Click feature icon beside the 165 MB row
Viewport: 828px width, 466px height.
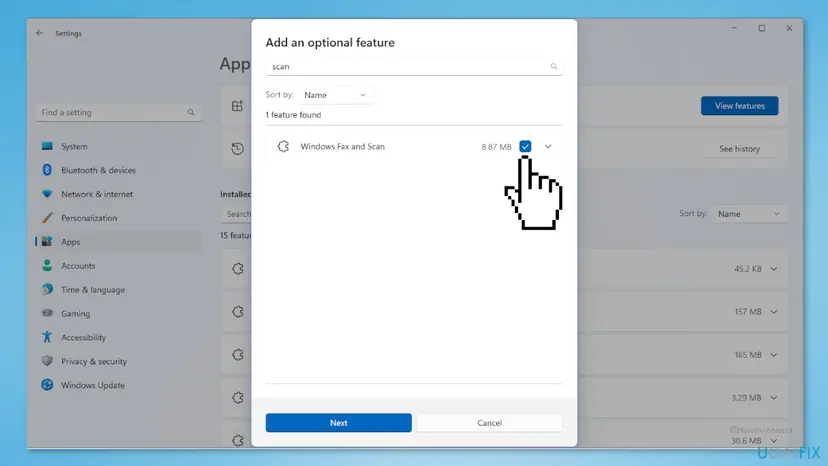tap(238, 355)
